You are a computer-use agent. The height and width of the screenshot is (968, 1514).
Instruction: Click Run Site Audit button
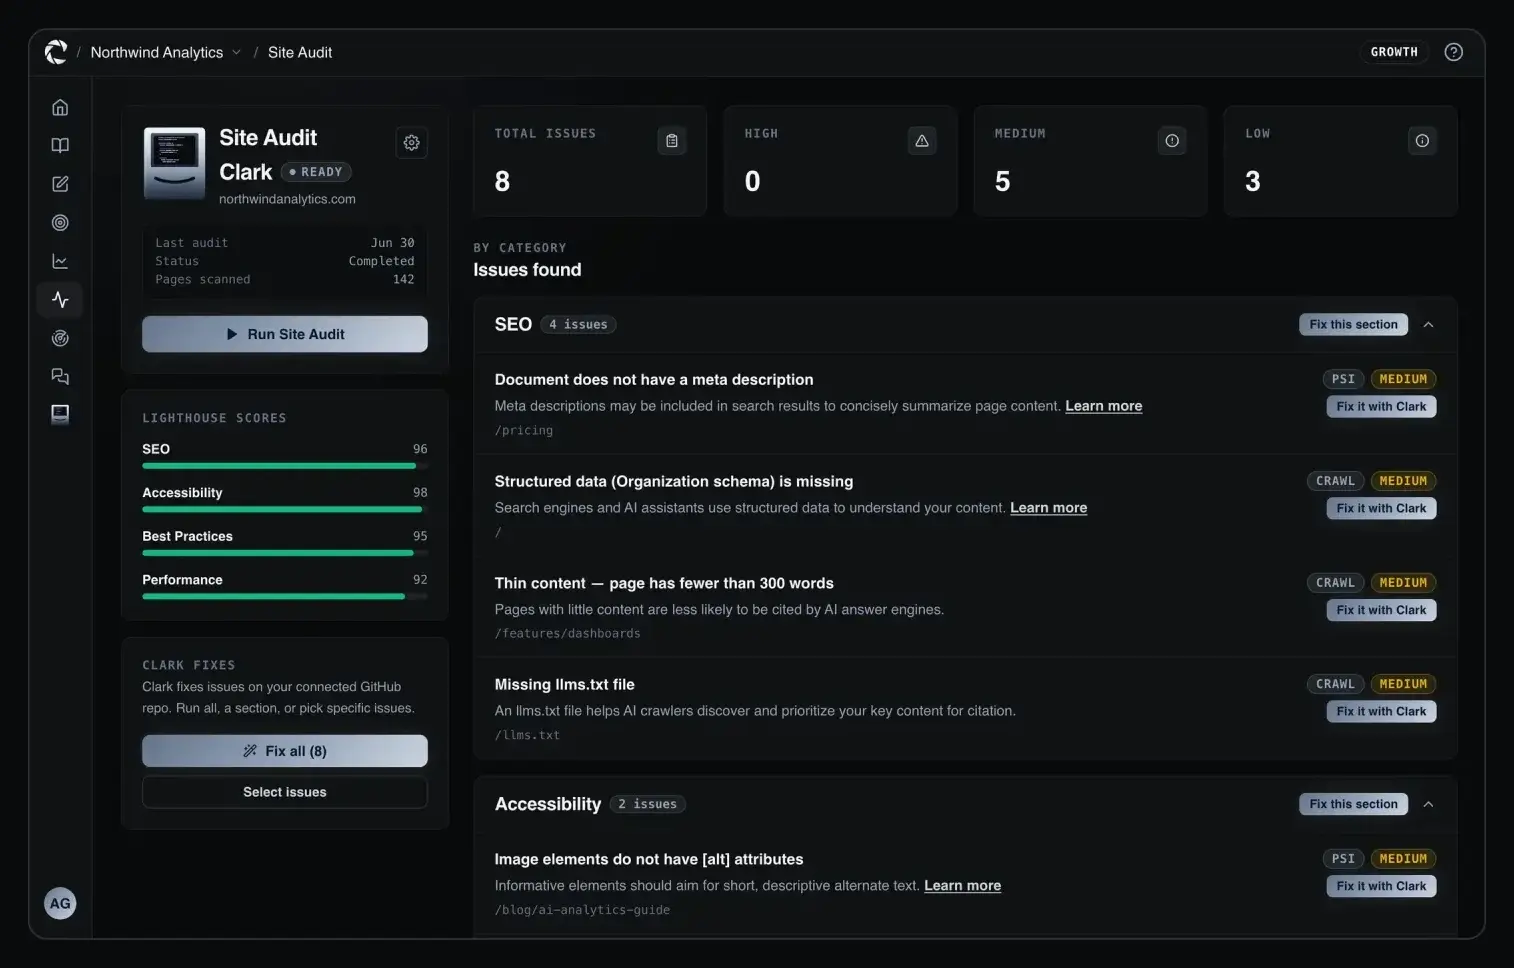(285, 334)
